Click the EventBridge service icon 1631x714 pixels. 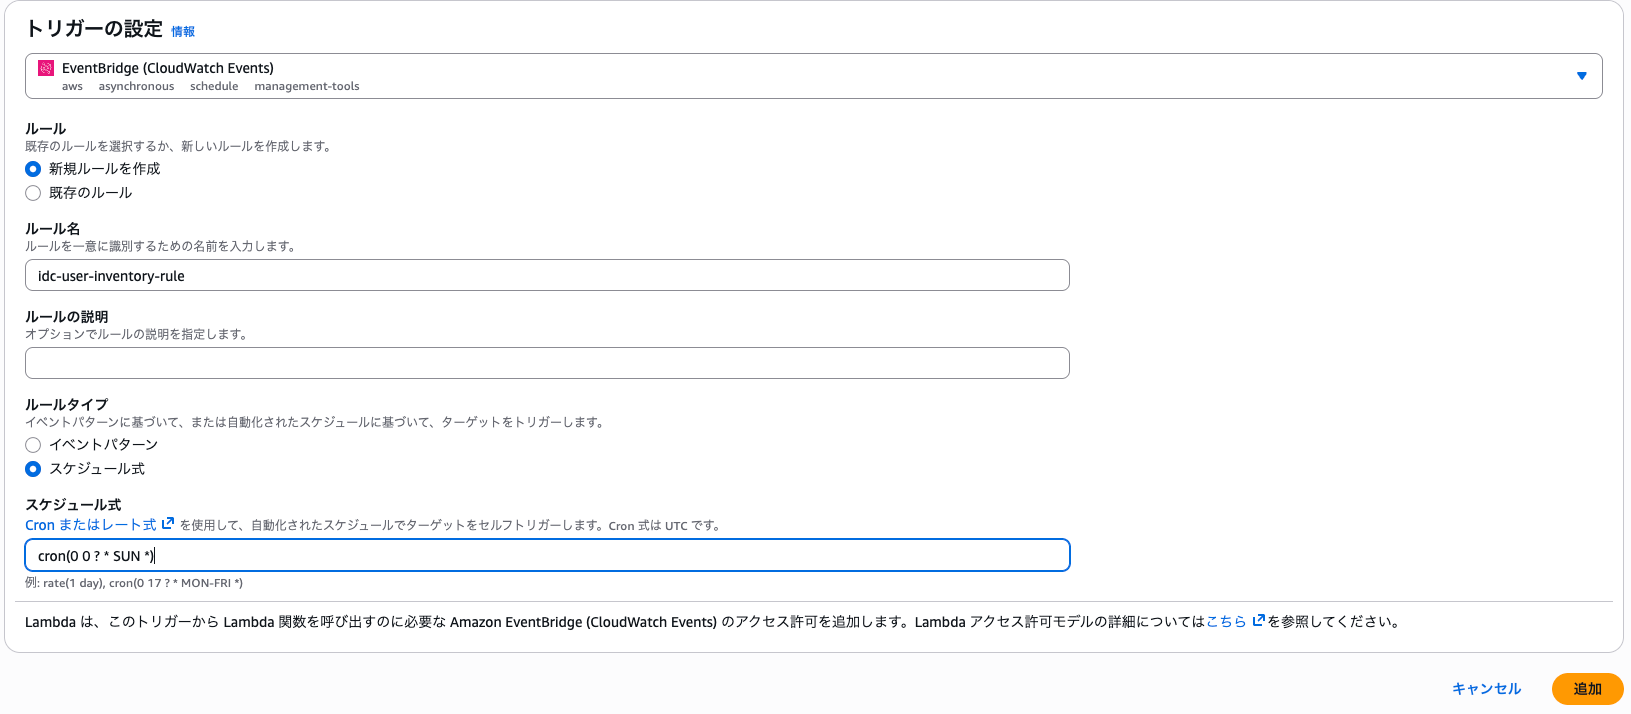click(44, 69)
